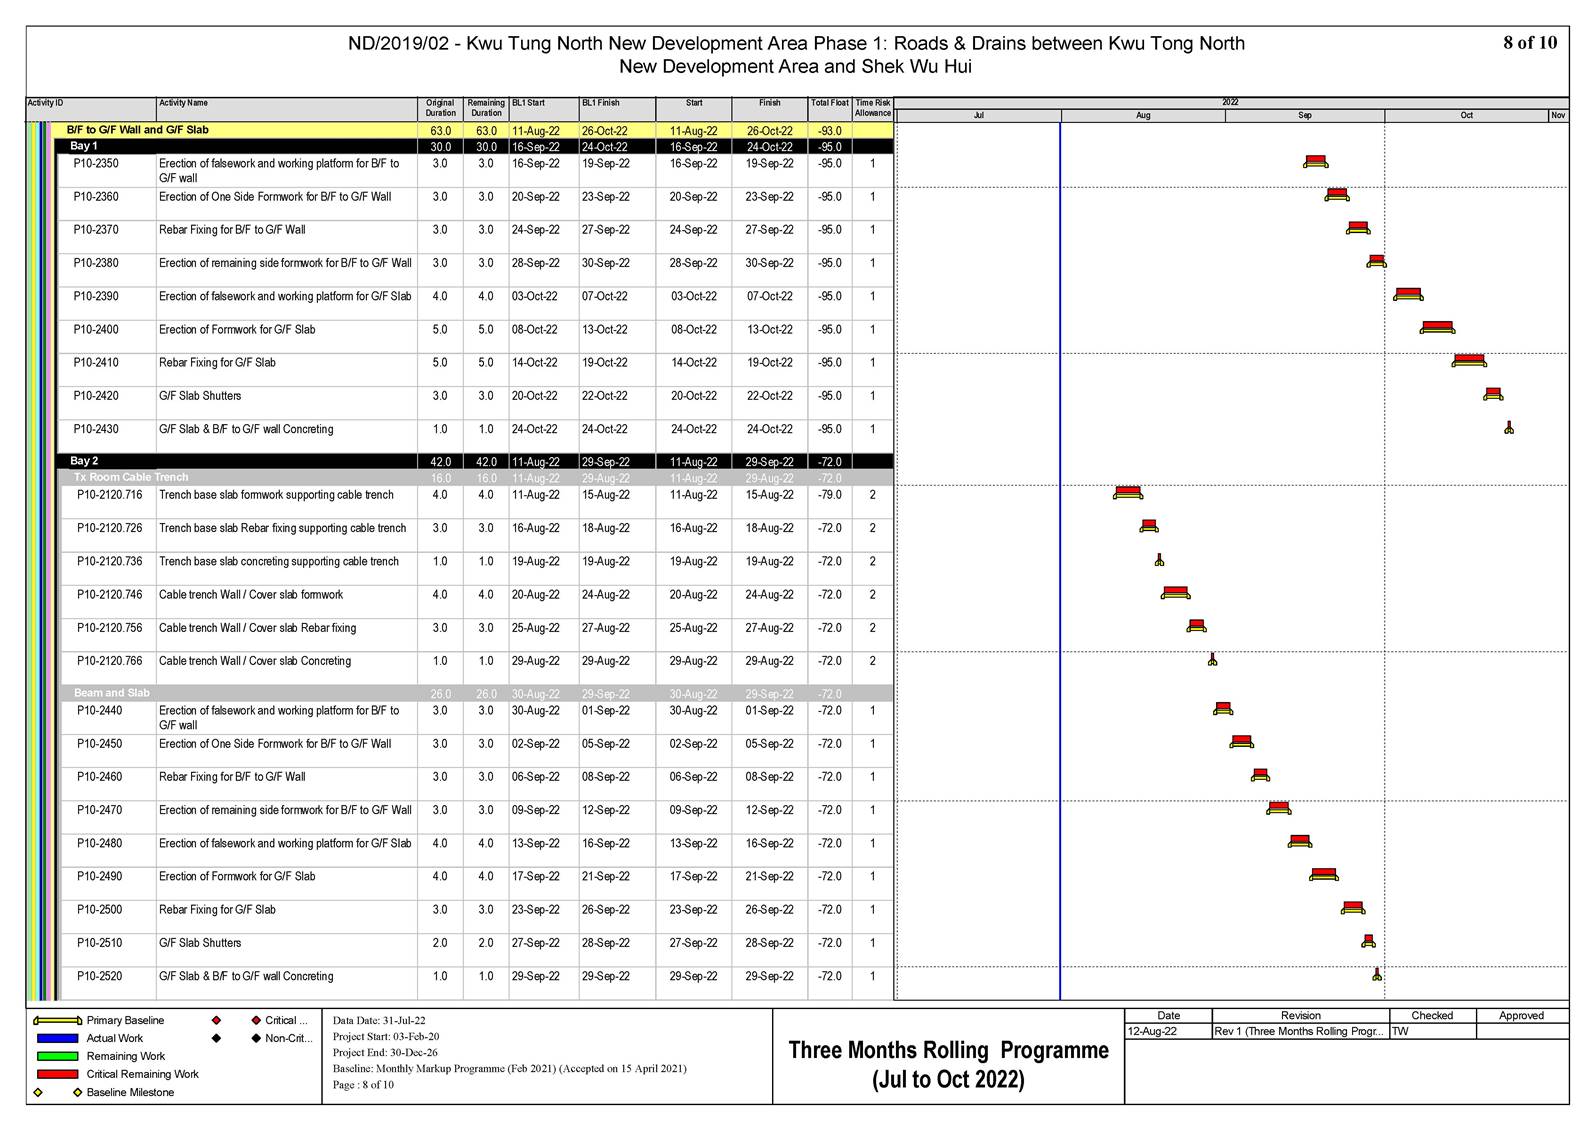
Task: Click the Time Risk Allowance column header
Action: click(873, 108)
